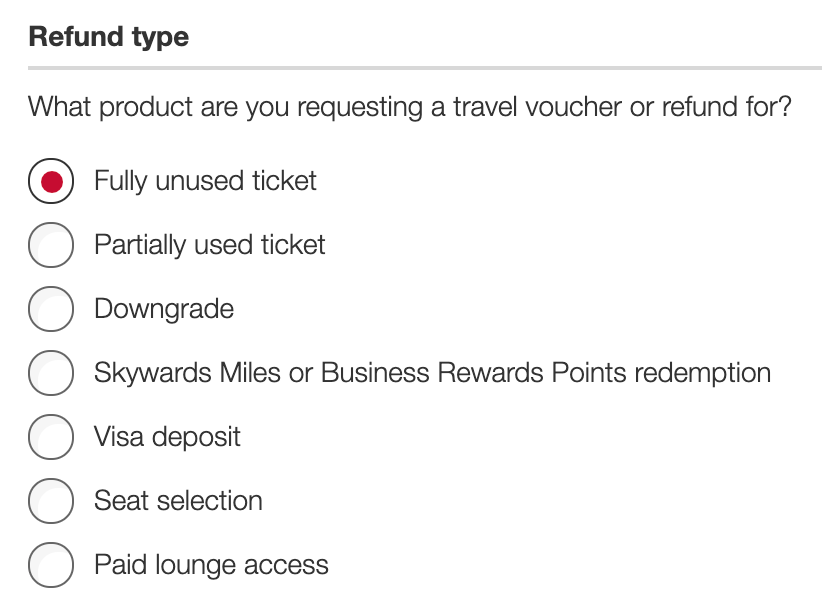
Task: Select the Partially used ticket radio button
Action: coord(50,245)
